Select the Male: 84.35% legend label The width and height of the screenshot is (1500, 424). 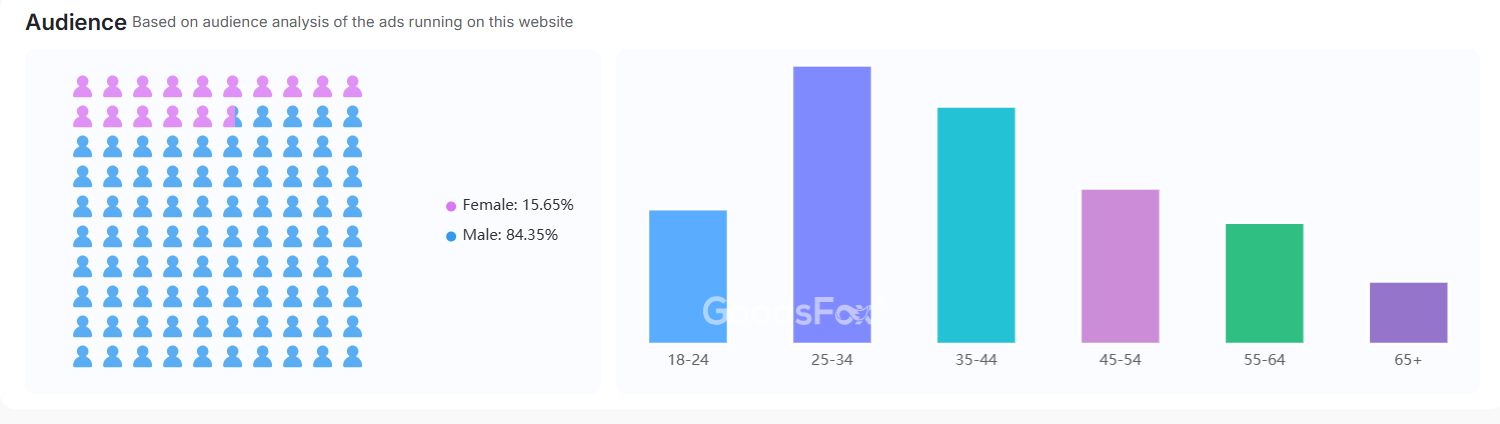(510, 235)
